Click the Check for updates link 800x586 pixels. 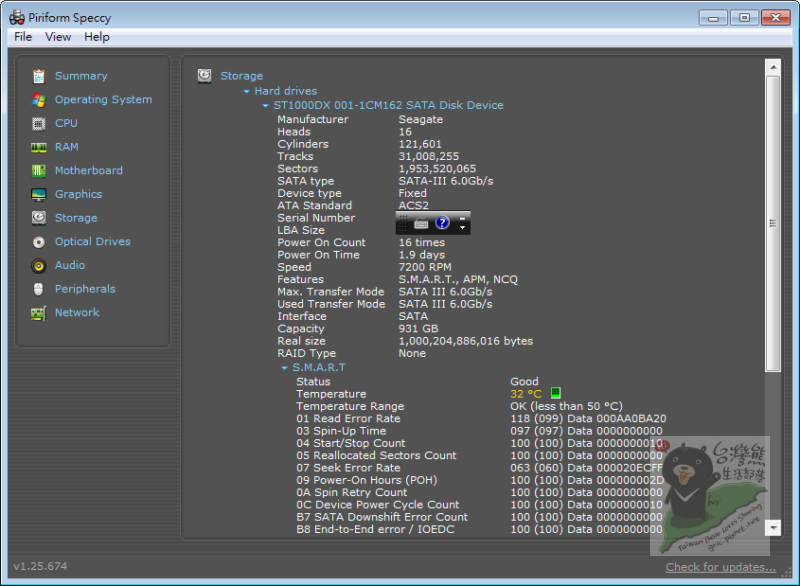720,567
